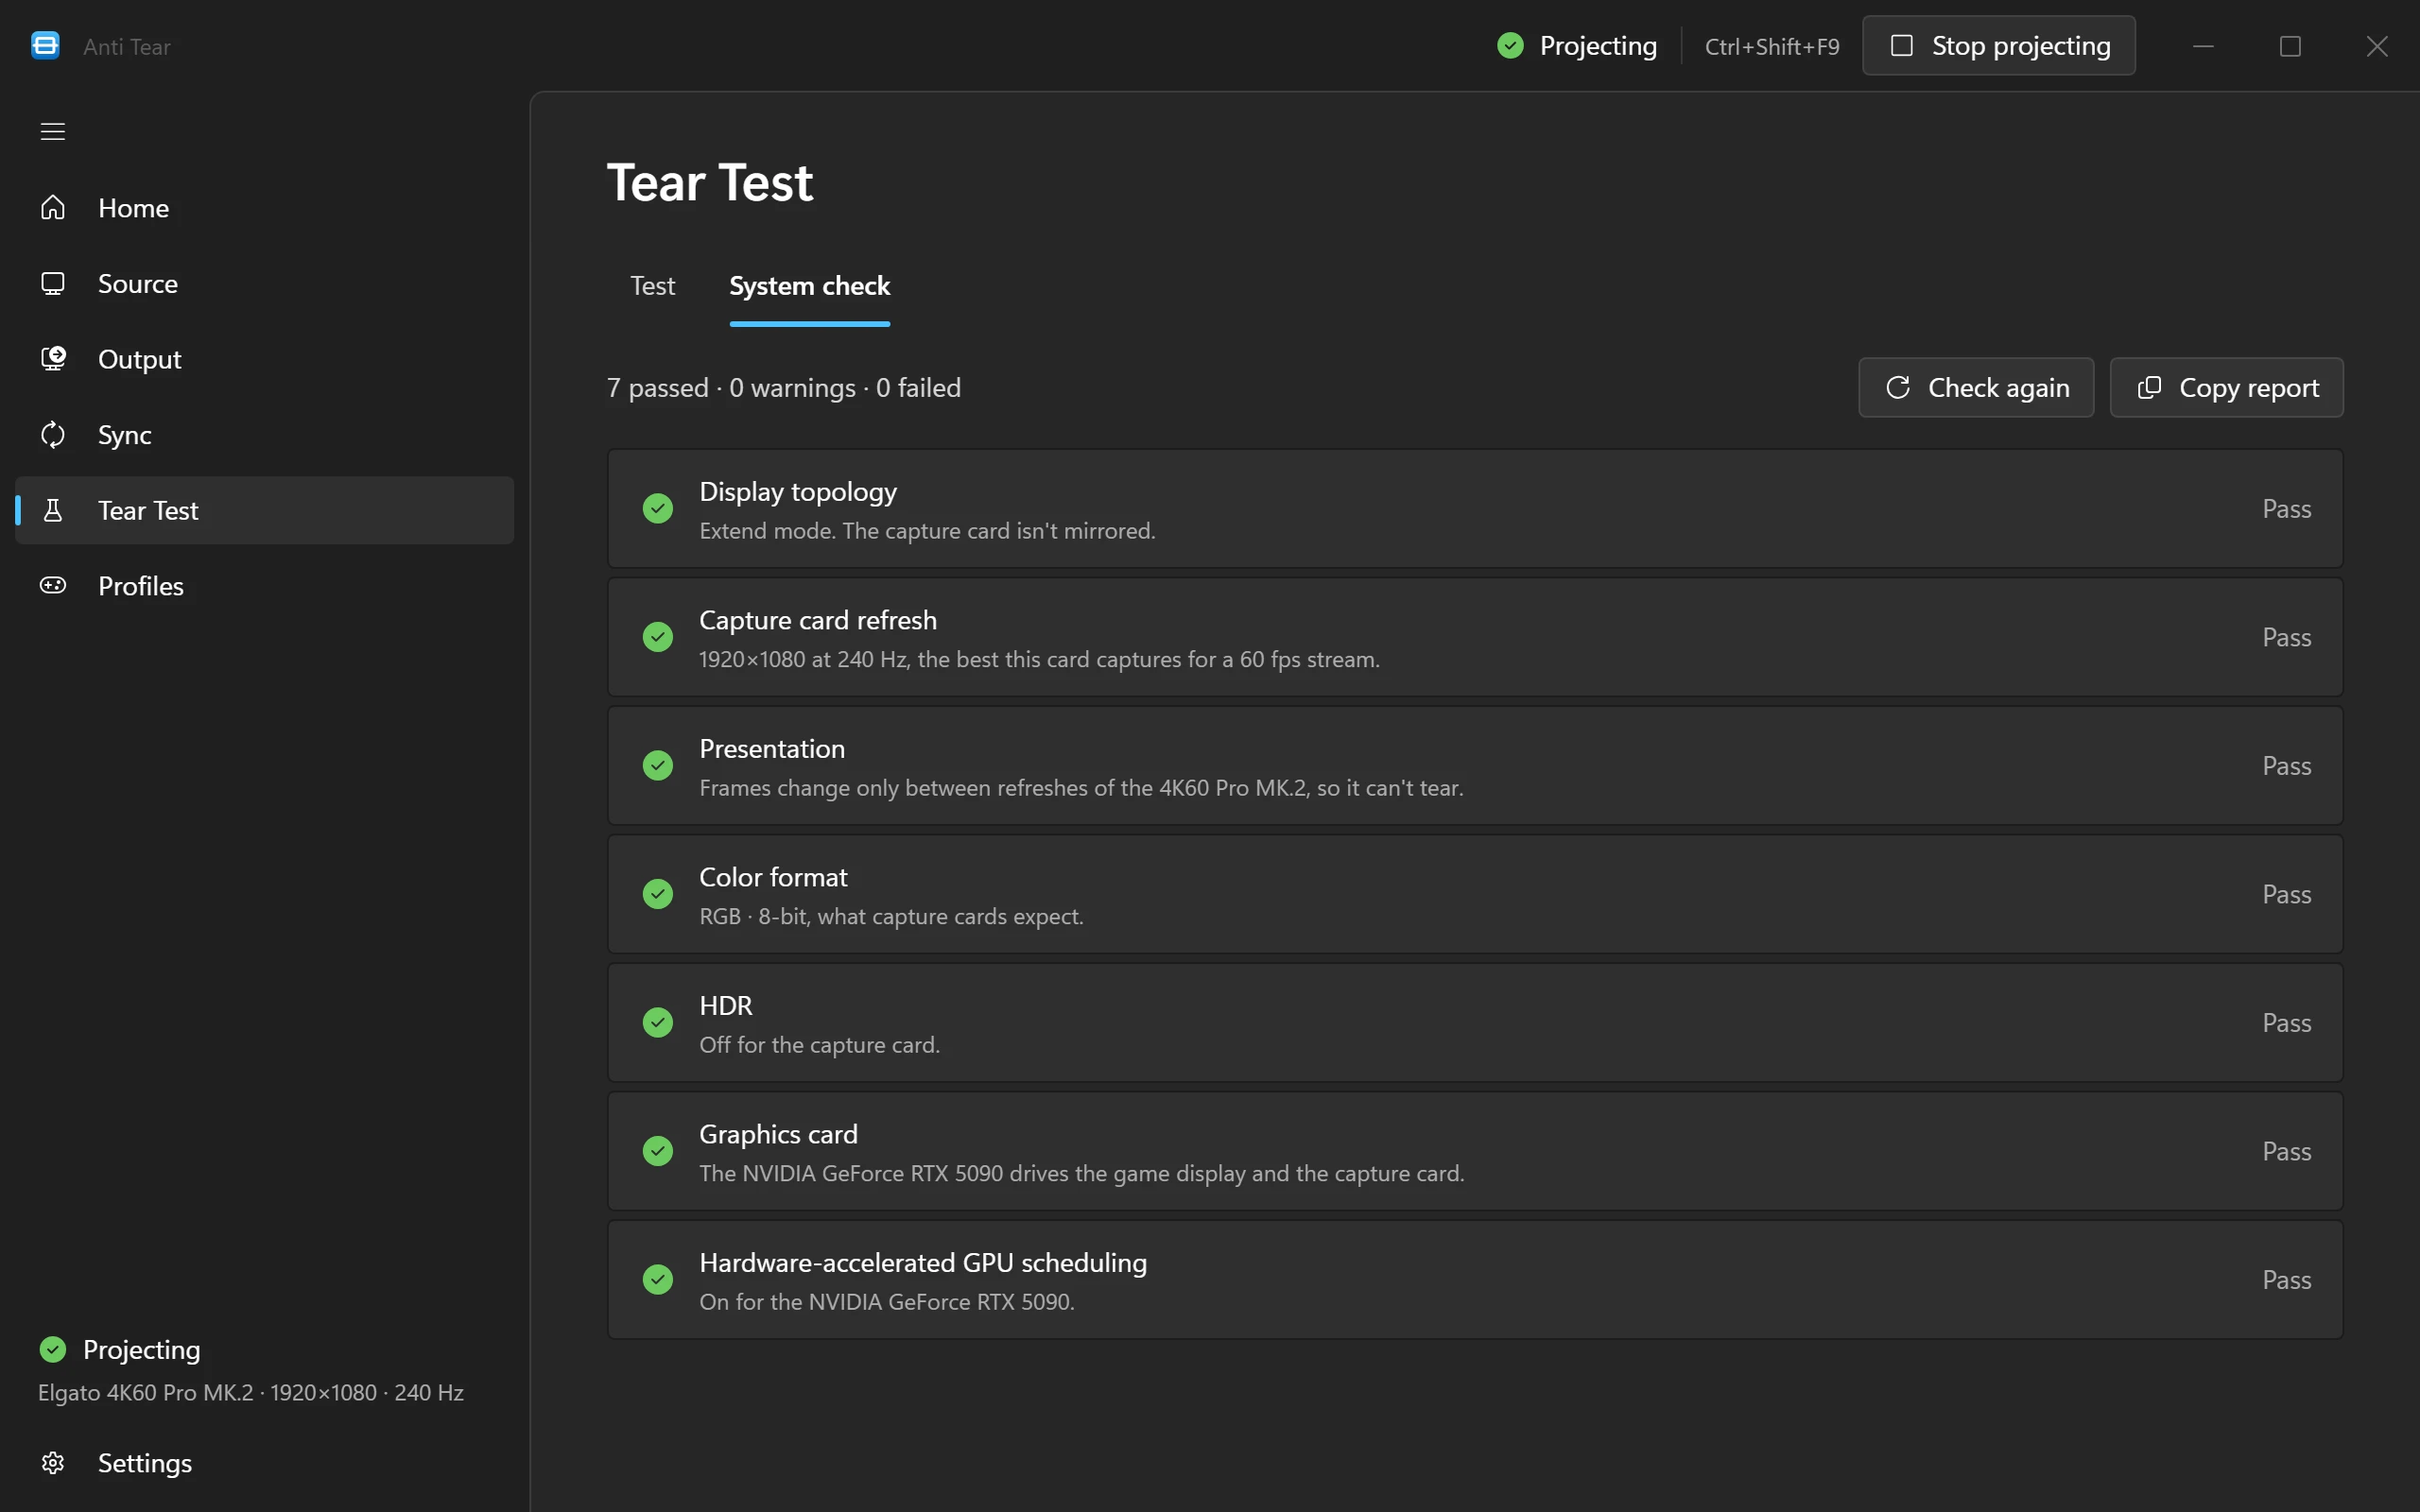Open Settings from the sidebar
This screenshot has width=2420, height=1512.
pos(264,1463)
